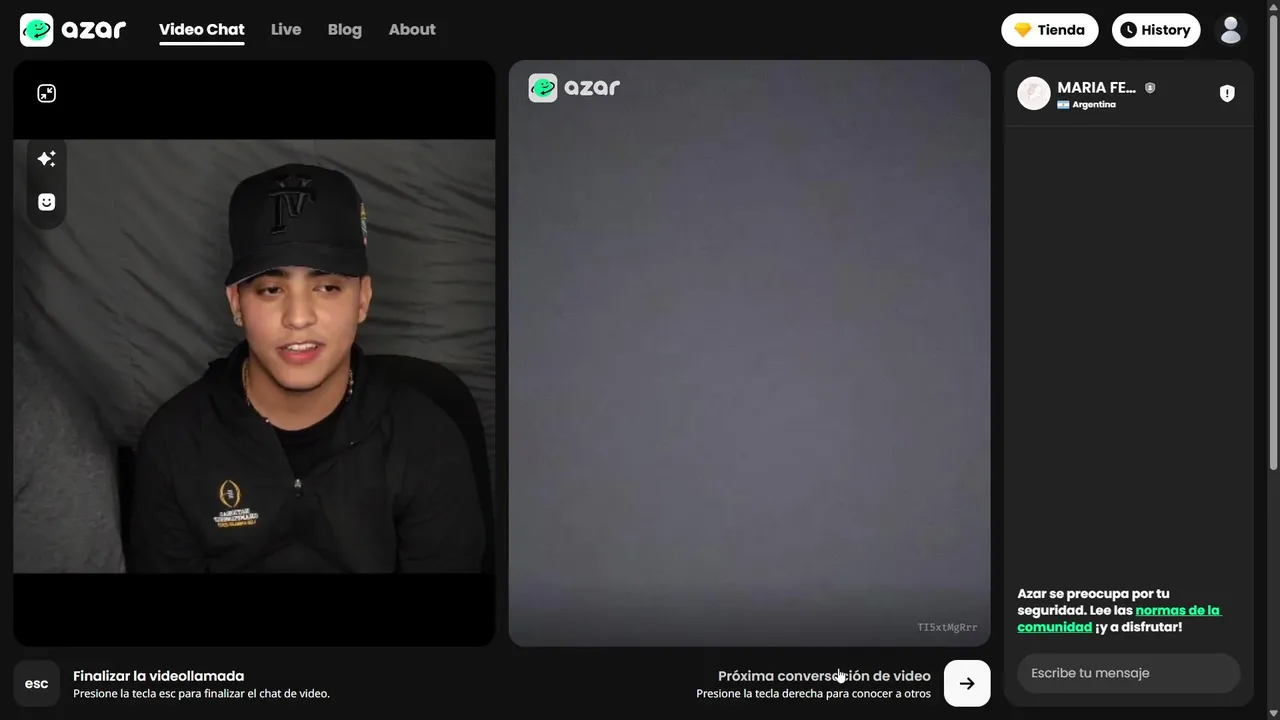Click the next conversation arrow button
Image resolution: width=1280 pixels, height=720 pixels.
click(967, 683)
